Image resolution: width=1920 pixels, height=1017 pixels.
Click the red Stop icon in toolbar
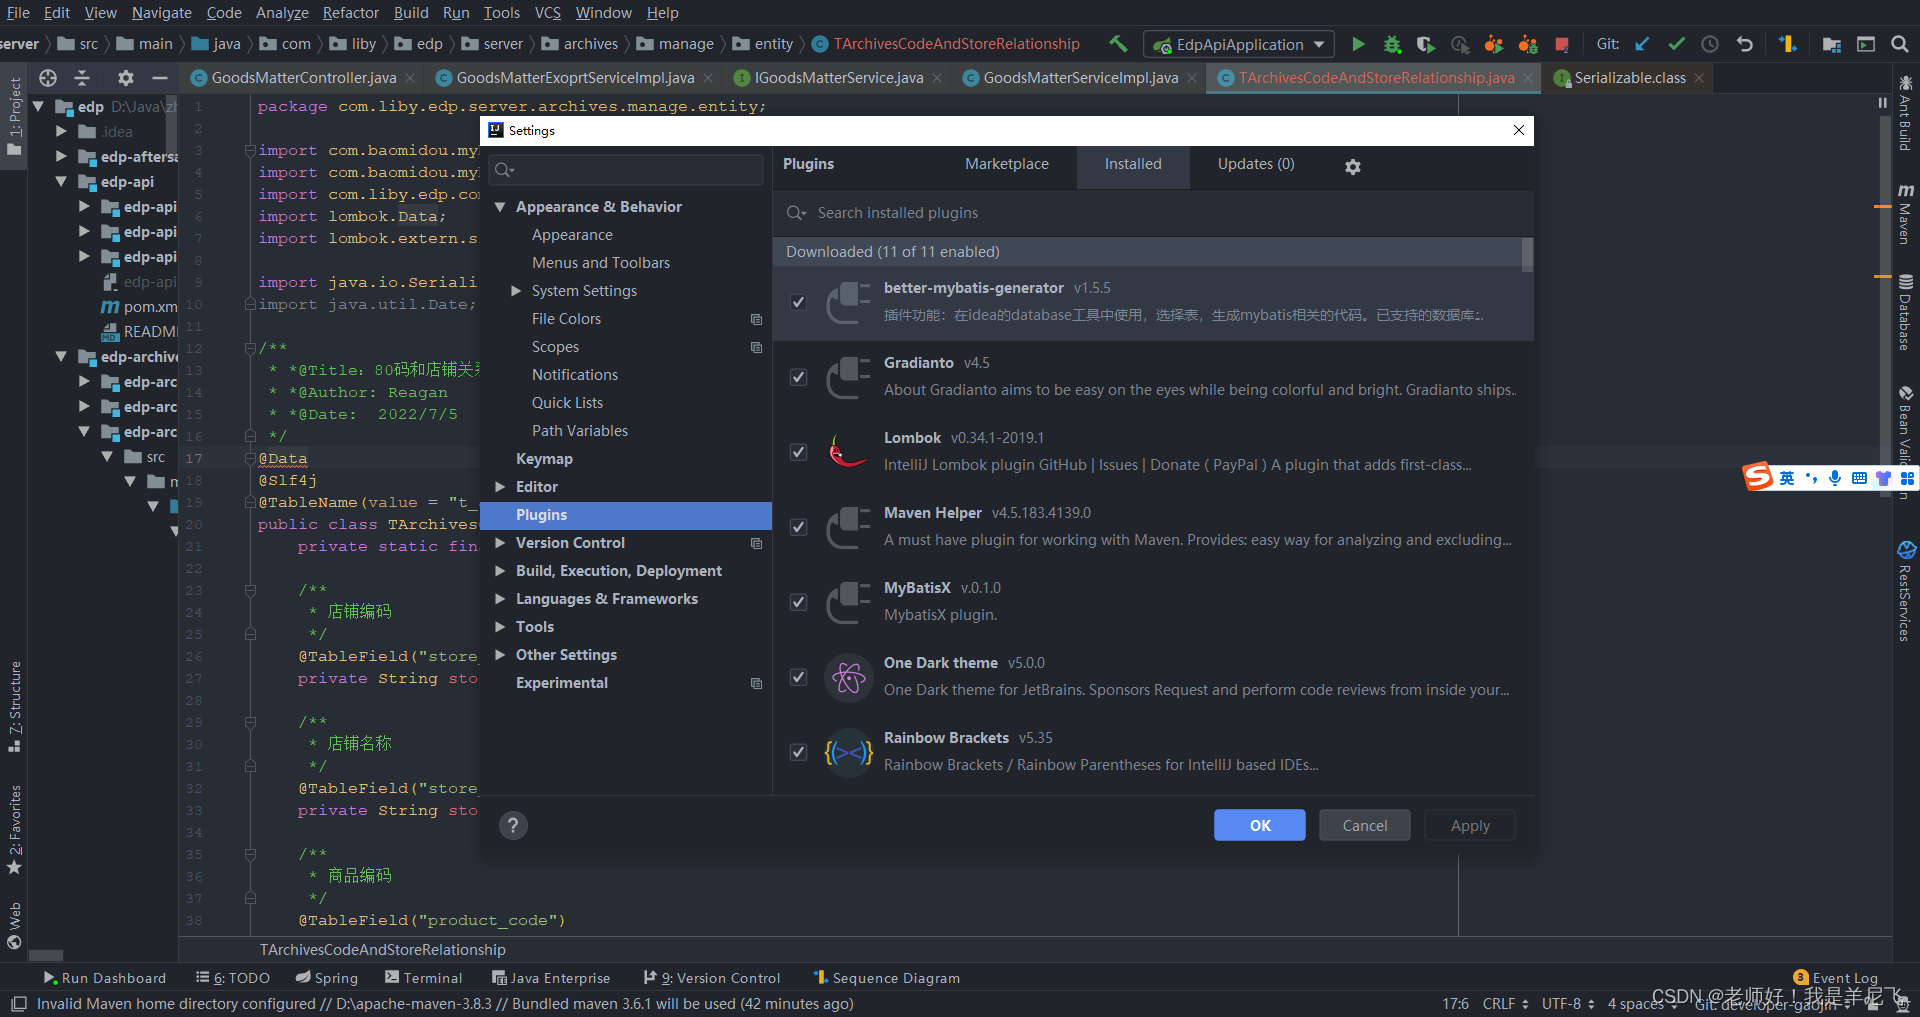[x=1562, y=44]
